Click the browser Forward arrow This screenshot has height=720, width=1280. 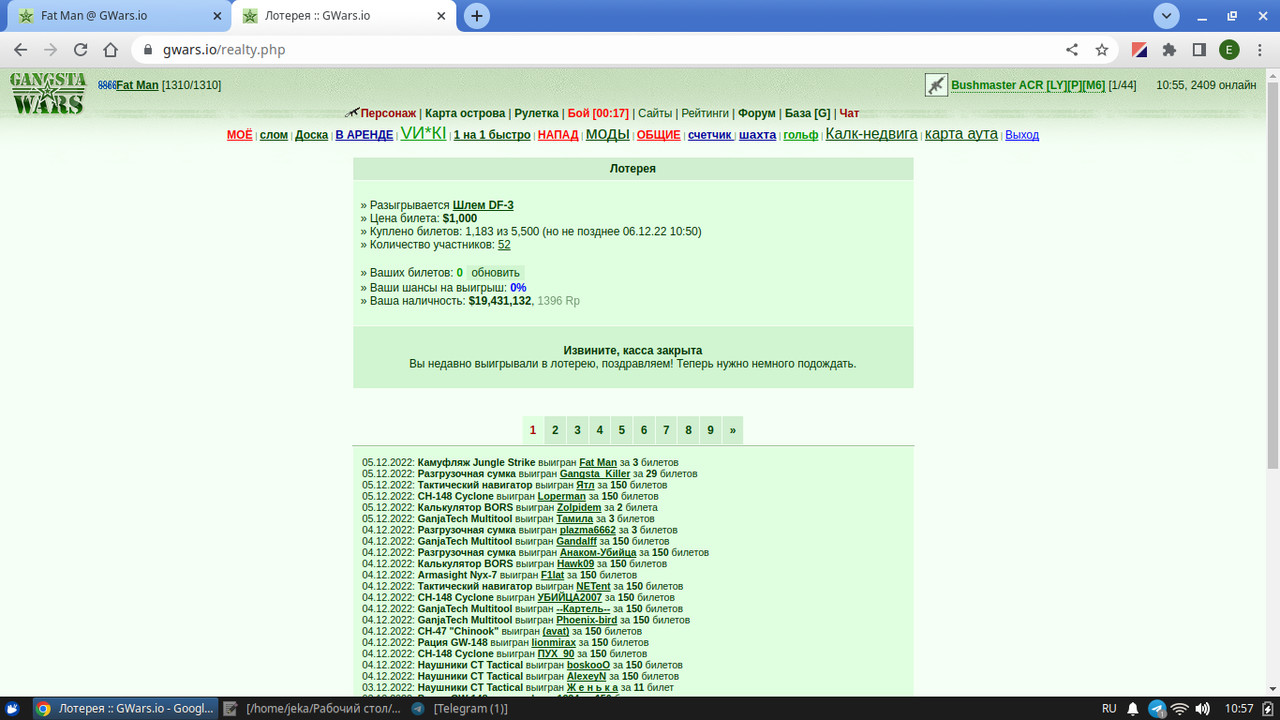click(51, 50)
